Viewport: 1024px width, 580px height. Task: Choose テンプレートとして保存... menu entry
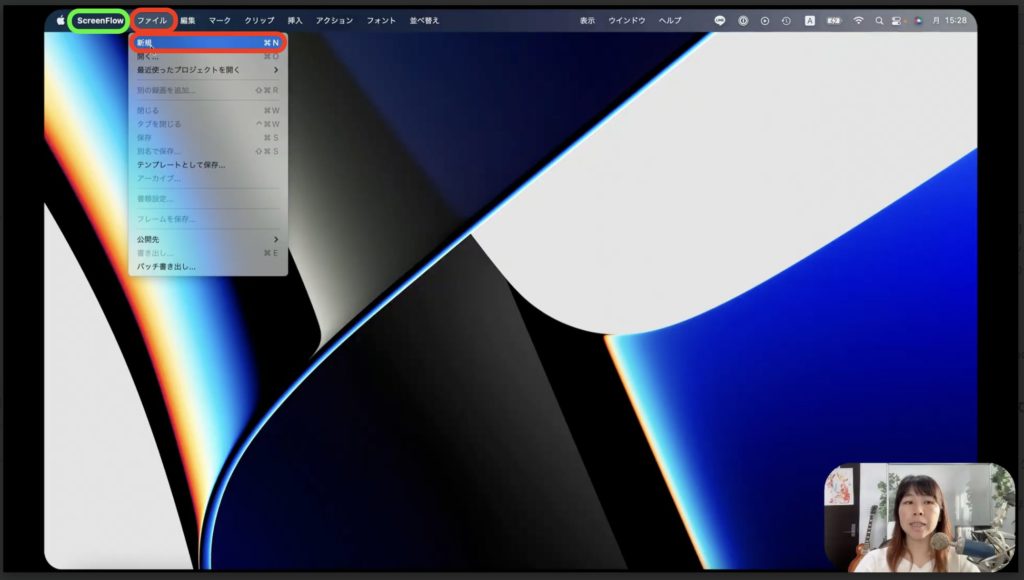181,164
